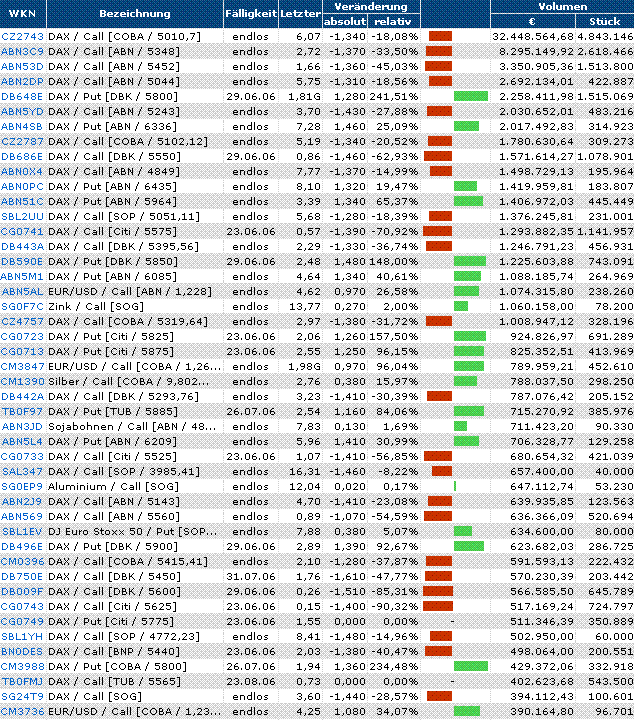Viewport: 634px width, 720px height.
Task: Click the Bezeichnung column header
Action: point(135,13)
